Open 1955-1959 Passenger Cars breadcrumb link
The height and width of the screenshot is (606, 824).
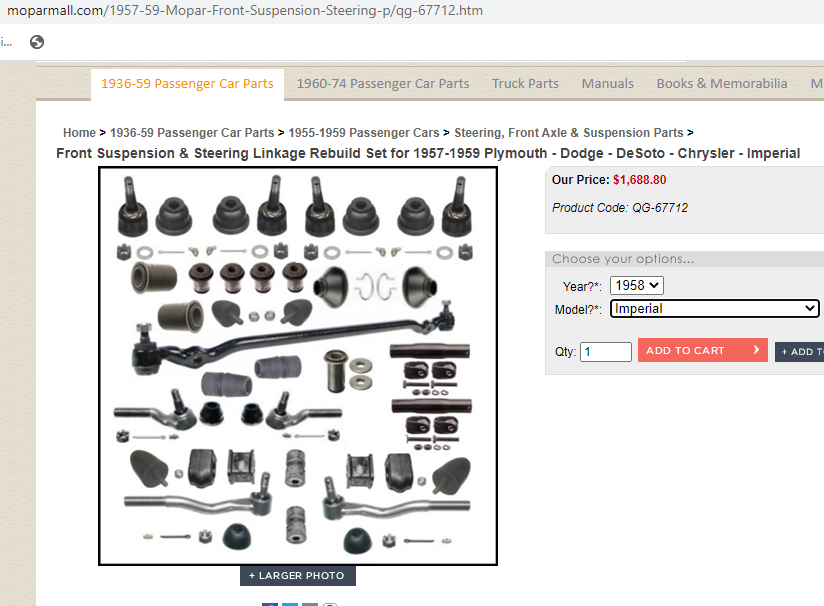coord(364,132)
